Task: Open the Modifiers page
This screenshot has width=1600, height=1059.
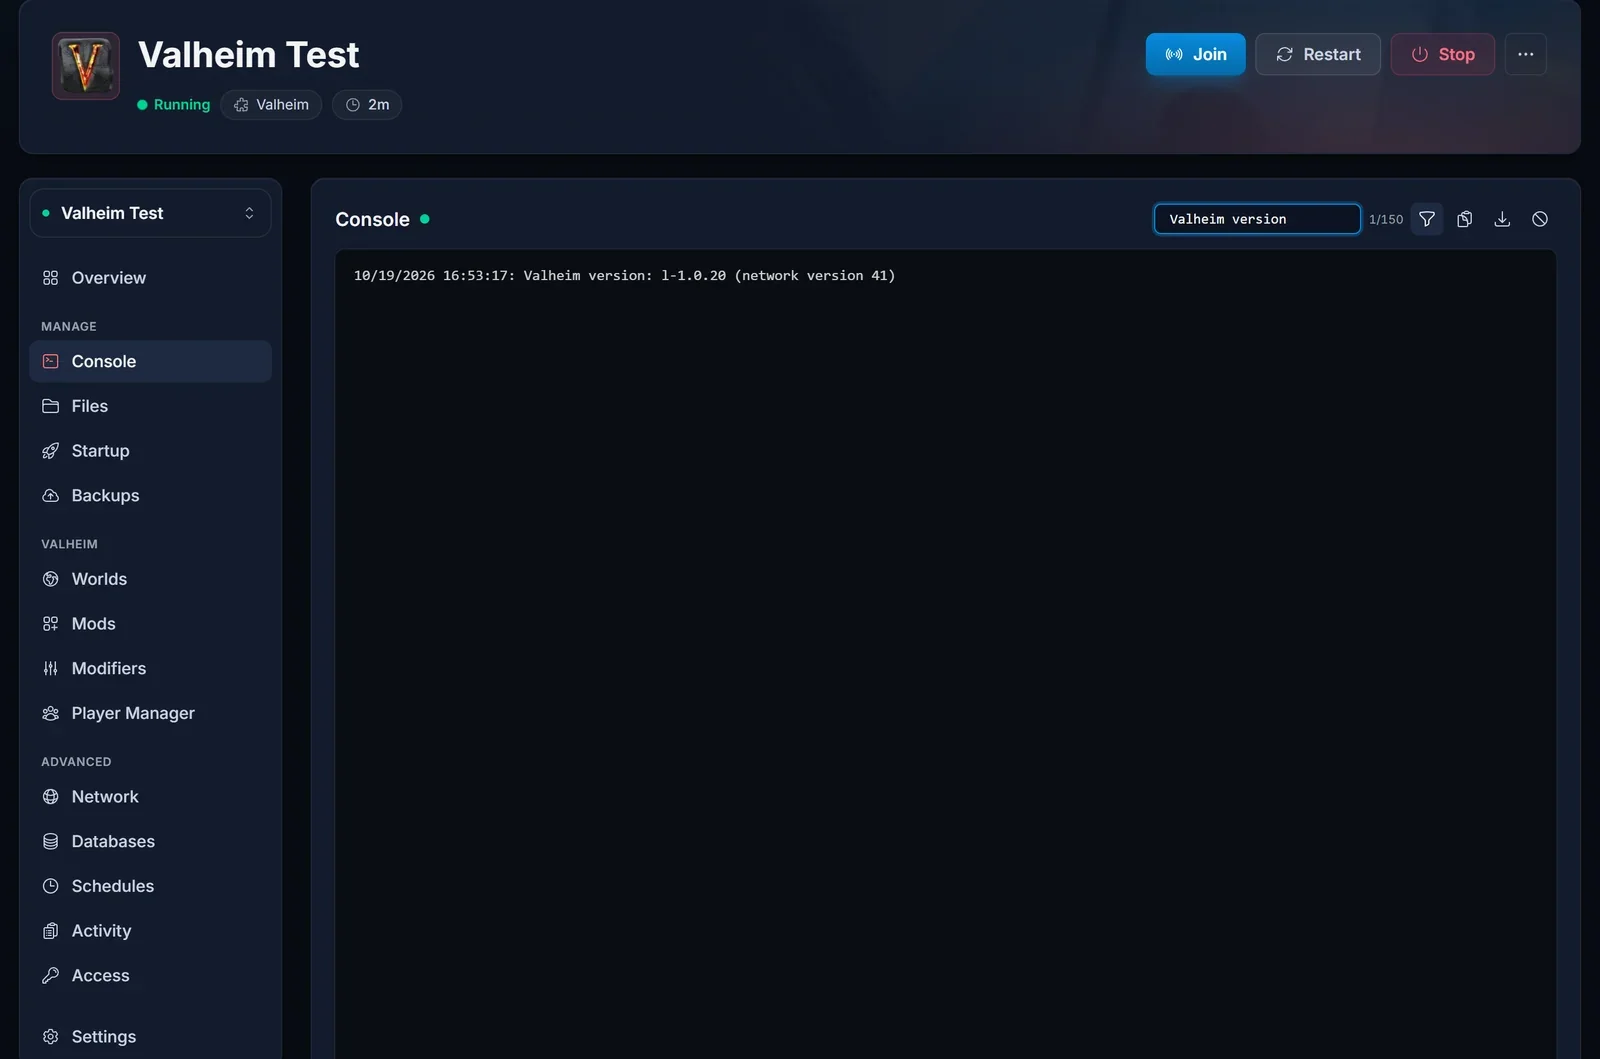Action: (150, 668)
